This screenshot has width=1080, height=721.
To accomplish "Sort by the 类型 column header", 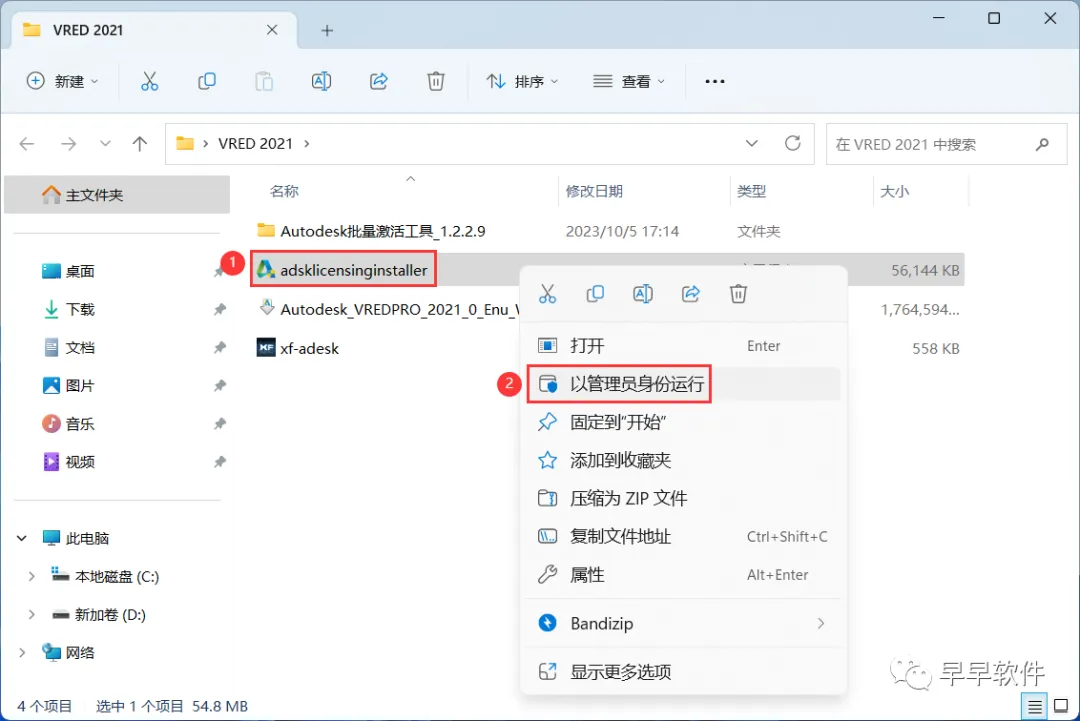I will coord(751,191).
